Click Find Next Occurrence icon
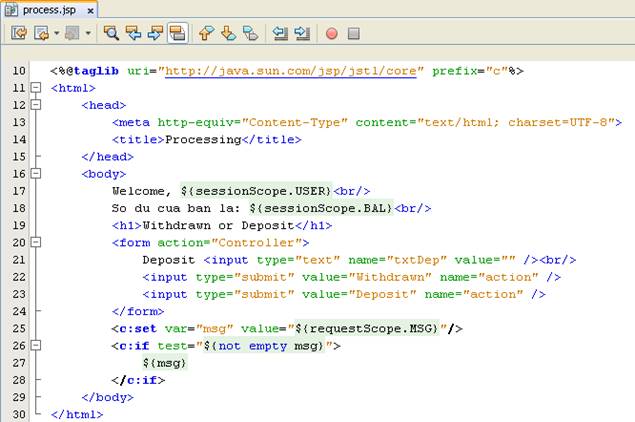The height and width of the screenshot is (422, 635). click(155, 33)
